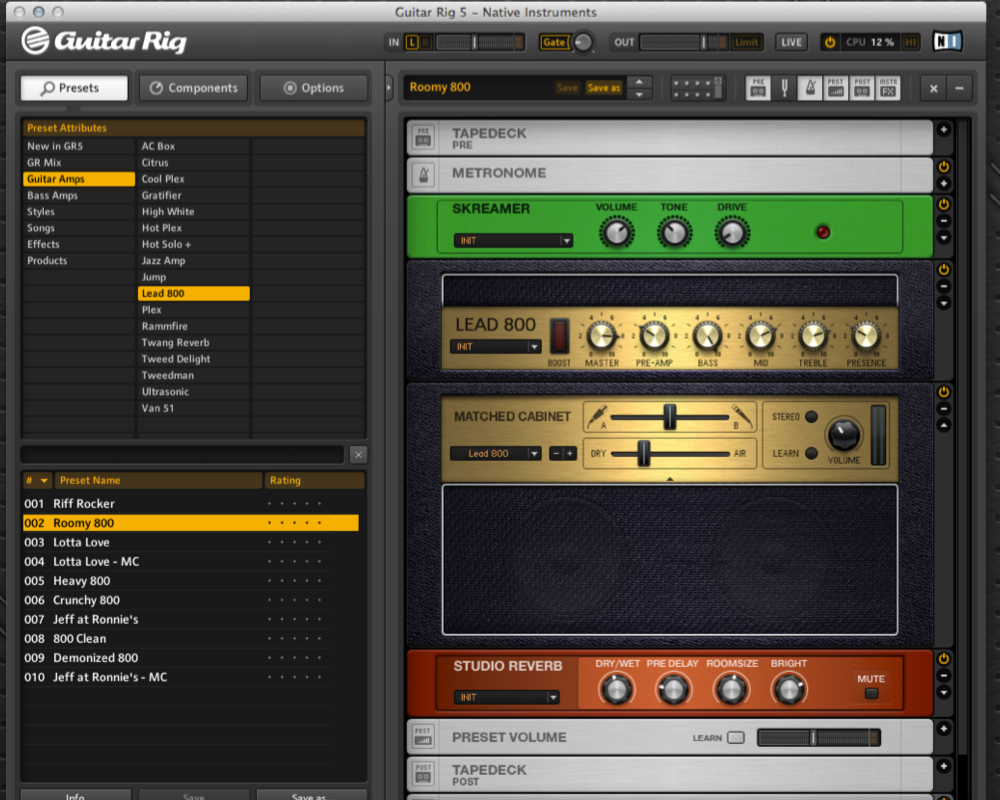
Task: Enable HI quality mode button
Action: [911, 42]
